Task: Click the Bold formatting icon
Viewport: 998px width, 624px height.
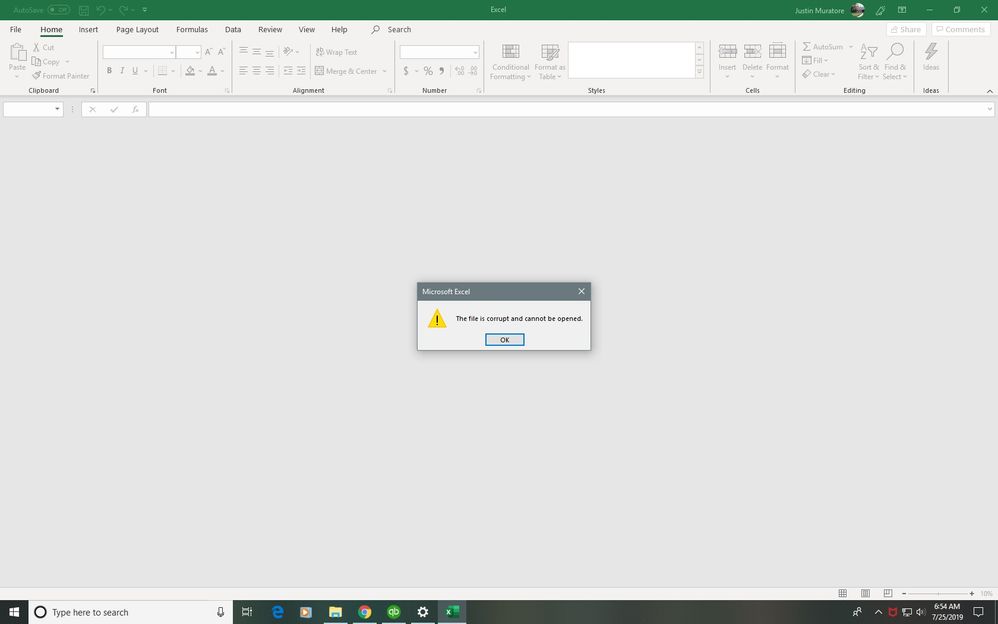Action: click(x=109, y=71)
